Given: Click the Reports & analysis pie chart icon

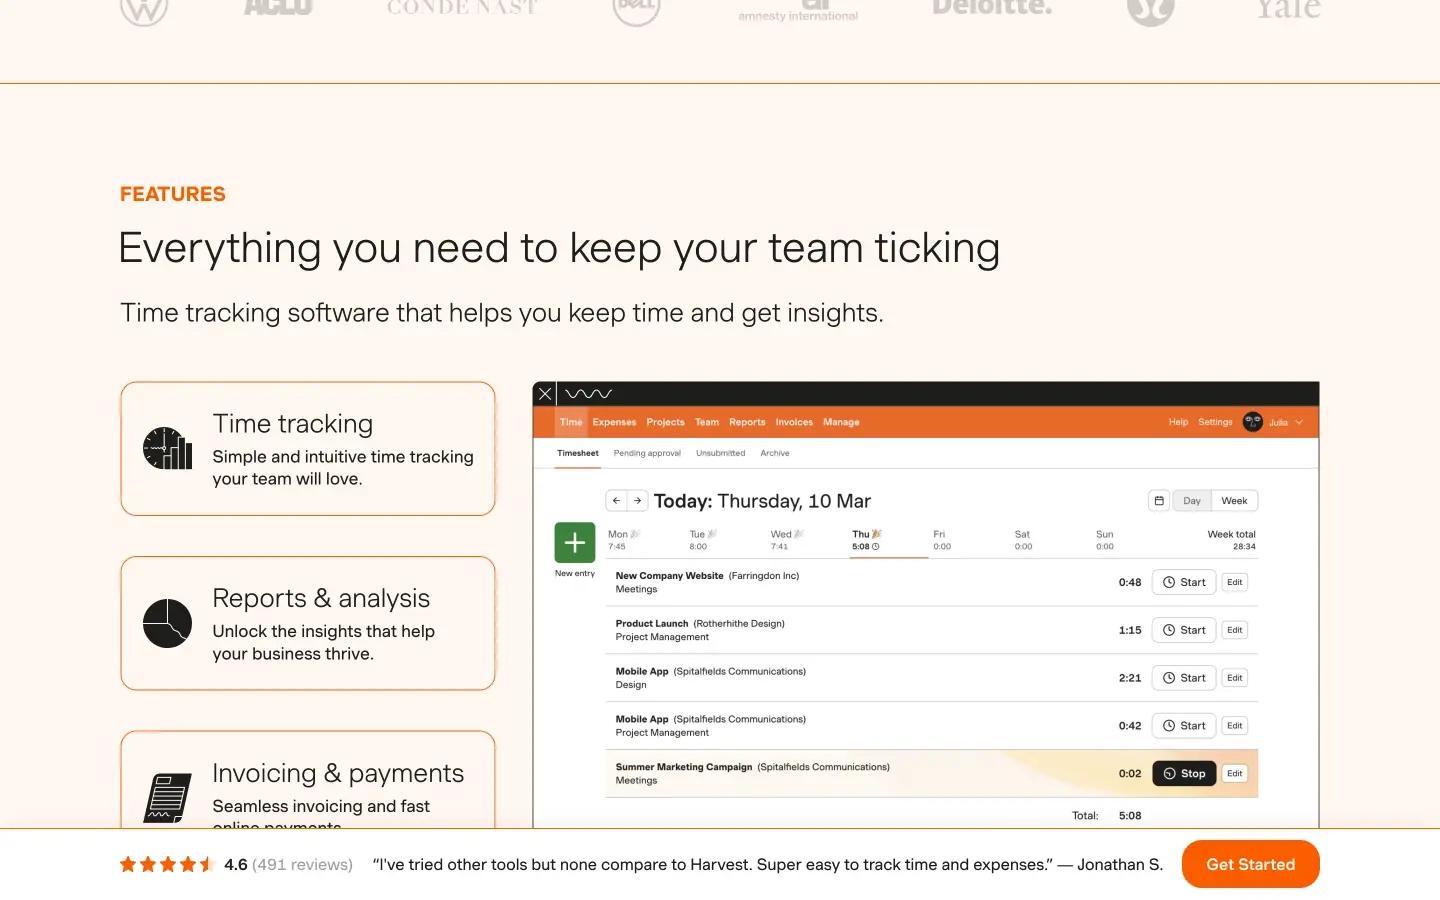Looking at the screenshot, I should 167,623.
